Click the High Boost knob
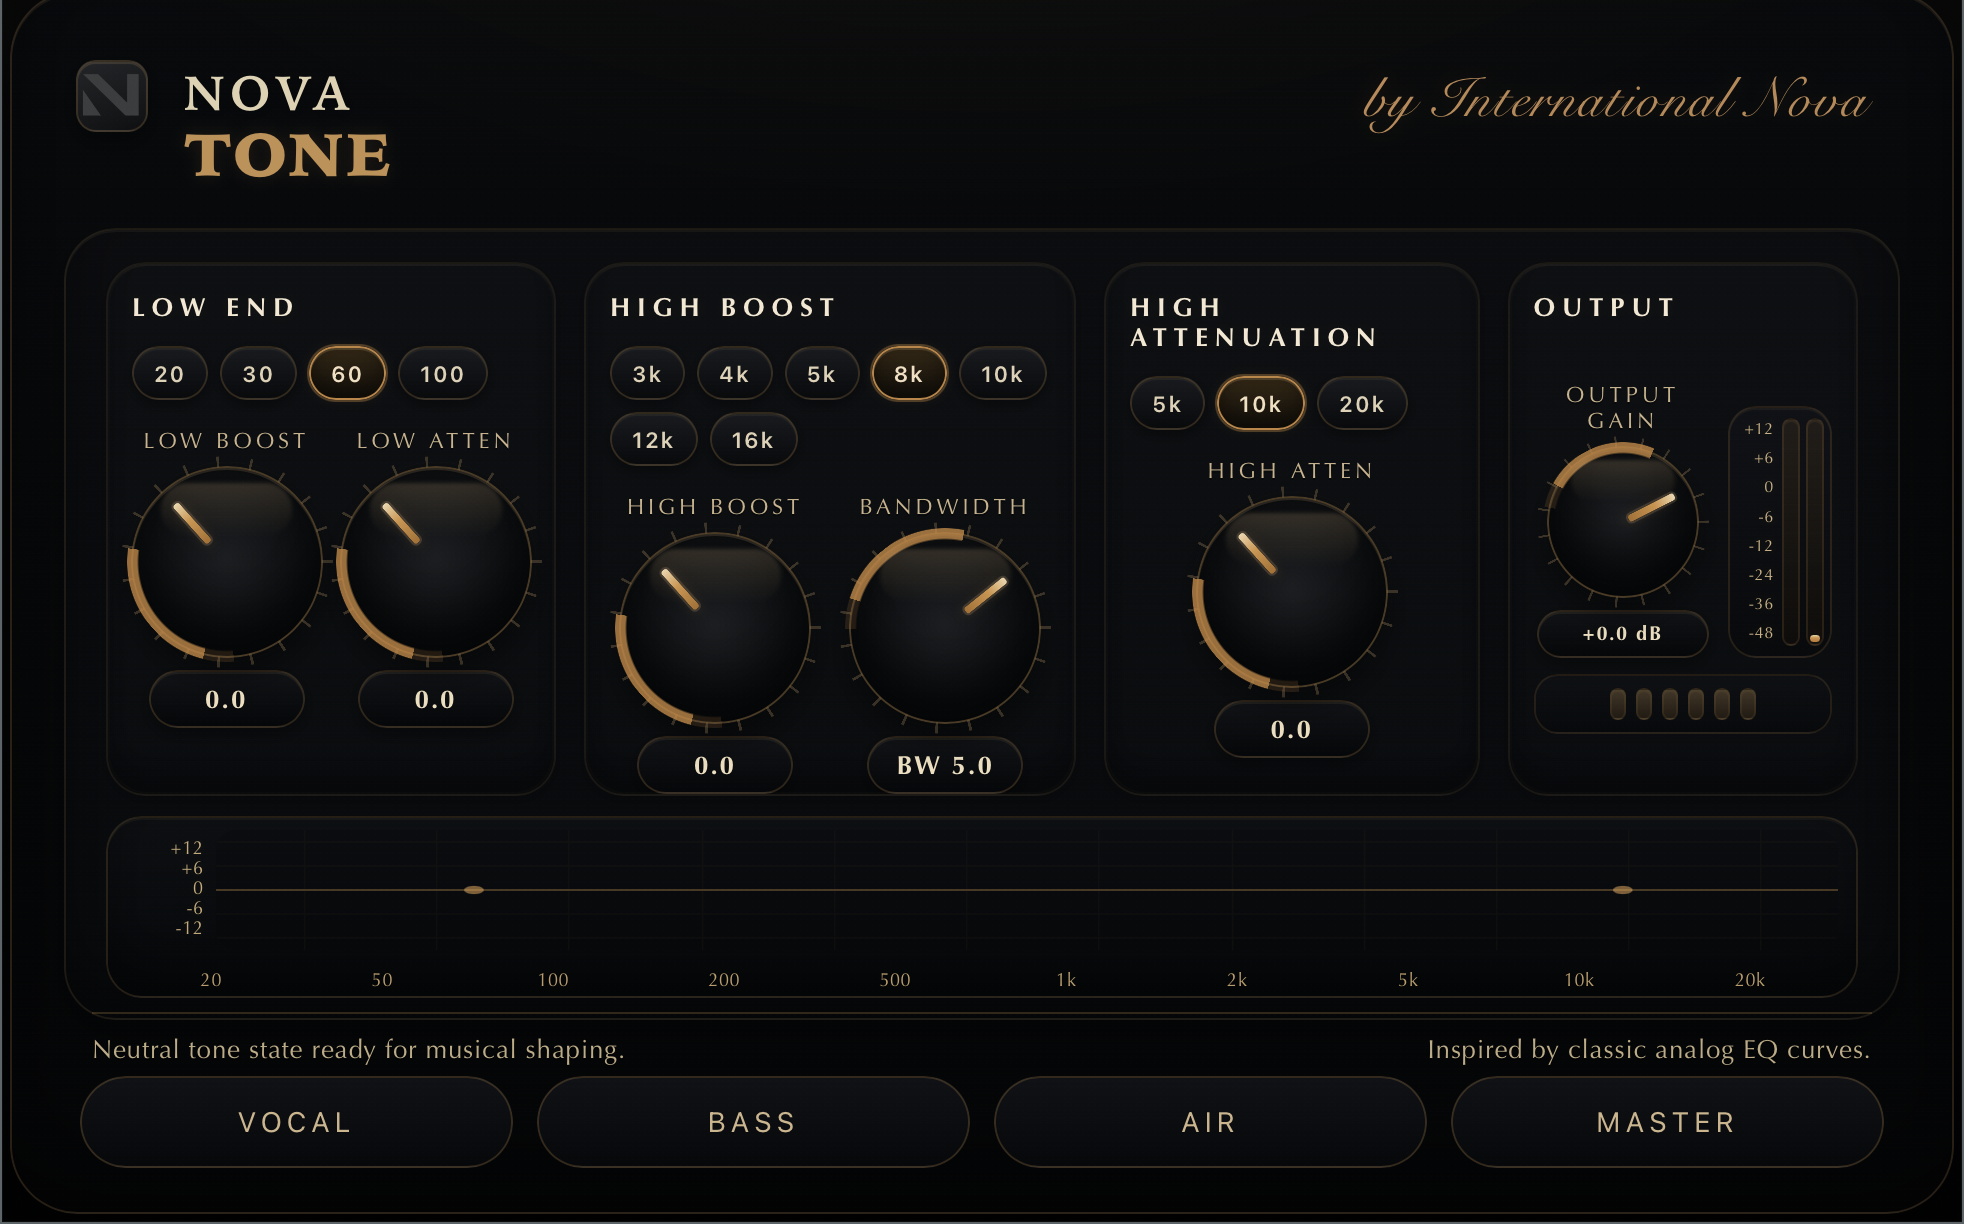 point(714,628)
